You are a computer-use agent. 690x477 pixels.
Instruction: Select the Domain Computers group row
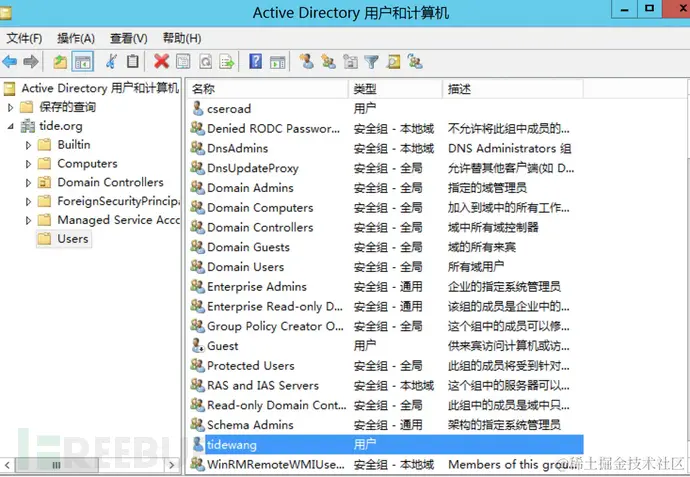(x=387, y=207)
